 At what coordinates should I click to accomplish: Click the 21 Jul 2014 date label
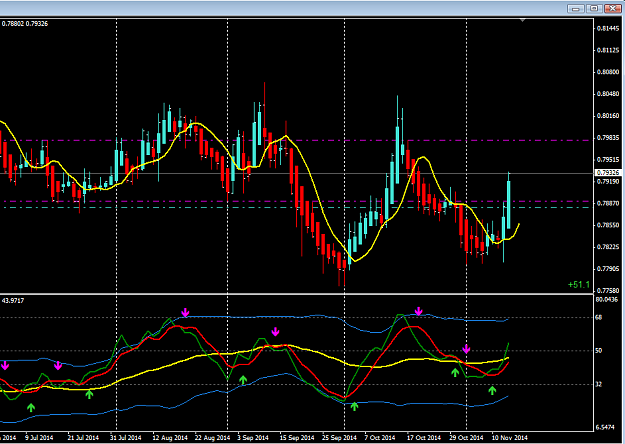[x=83, y=438]
